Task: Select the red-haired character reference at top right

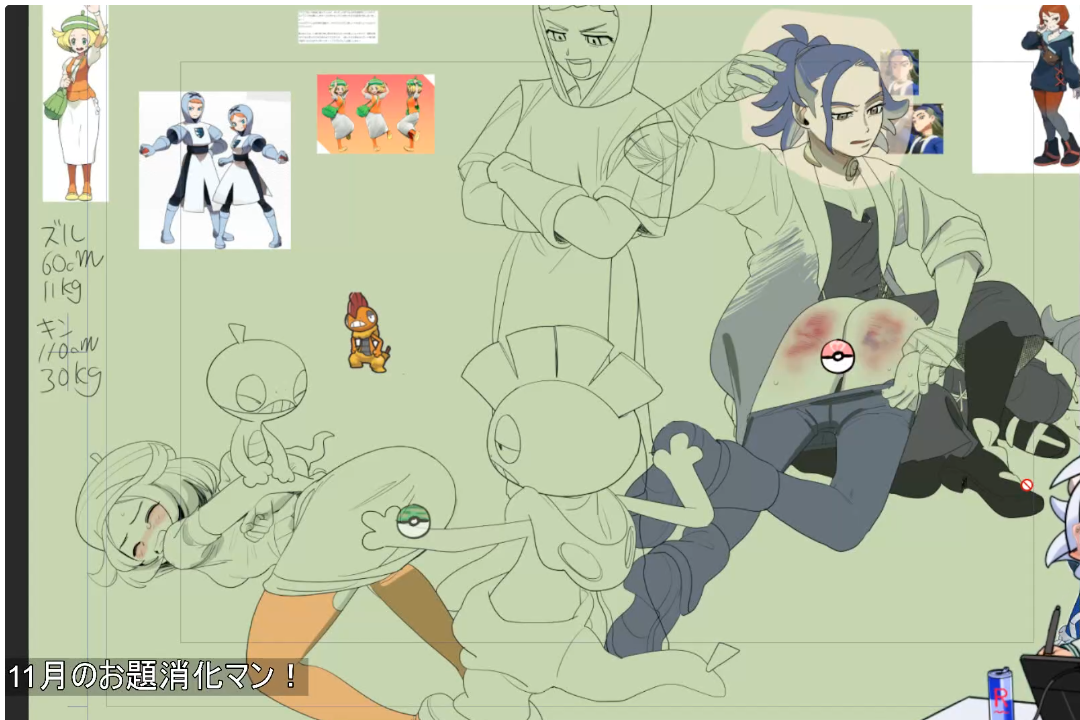Action: [x=1026, y=88]
